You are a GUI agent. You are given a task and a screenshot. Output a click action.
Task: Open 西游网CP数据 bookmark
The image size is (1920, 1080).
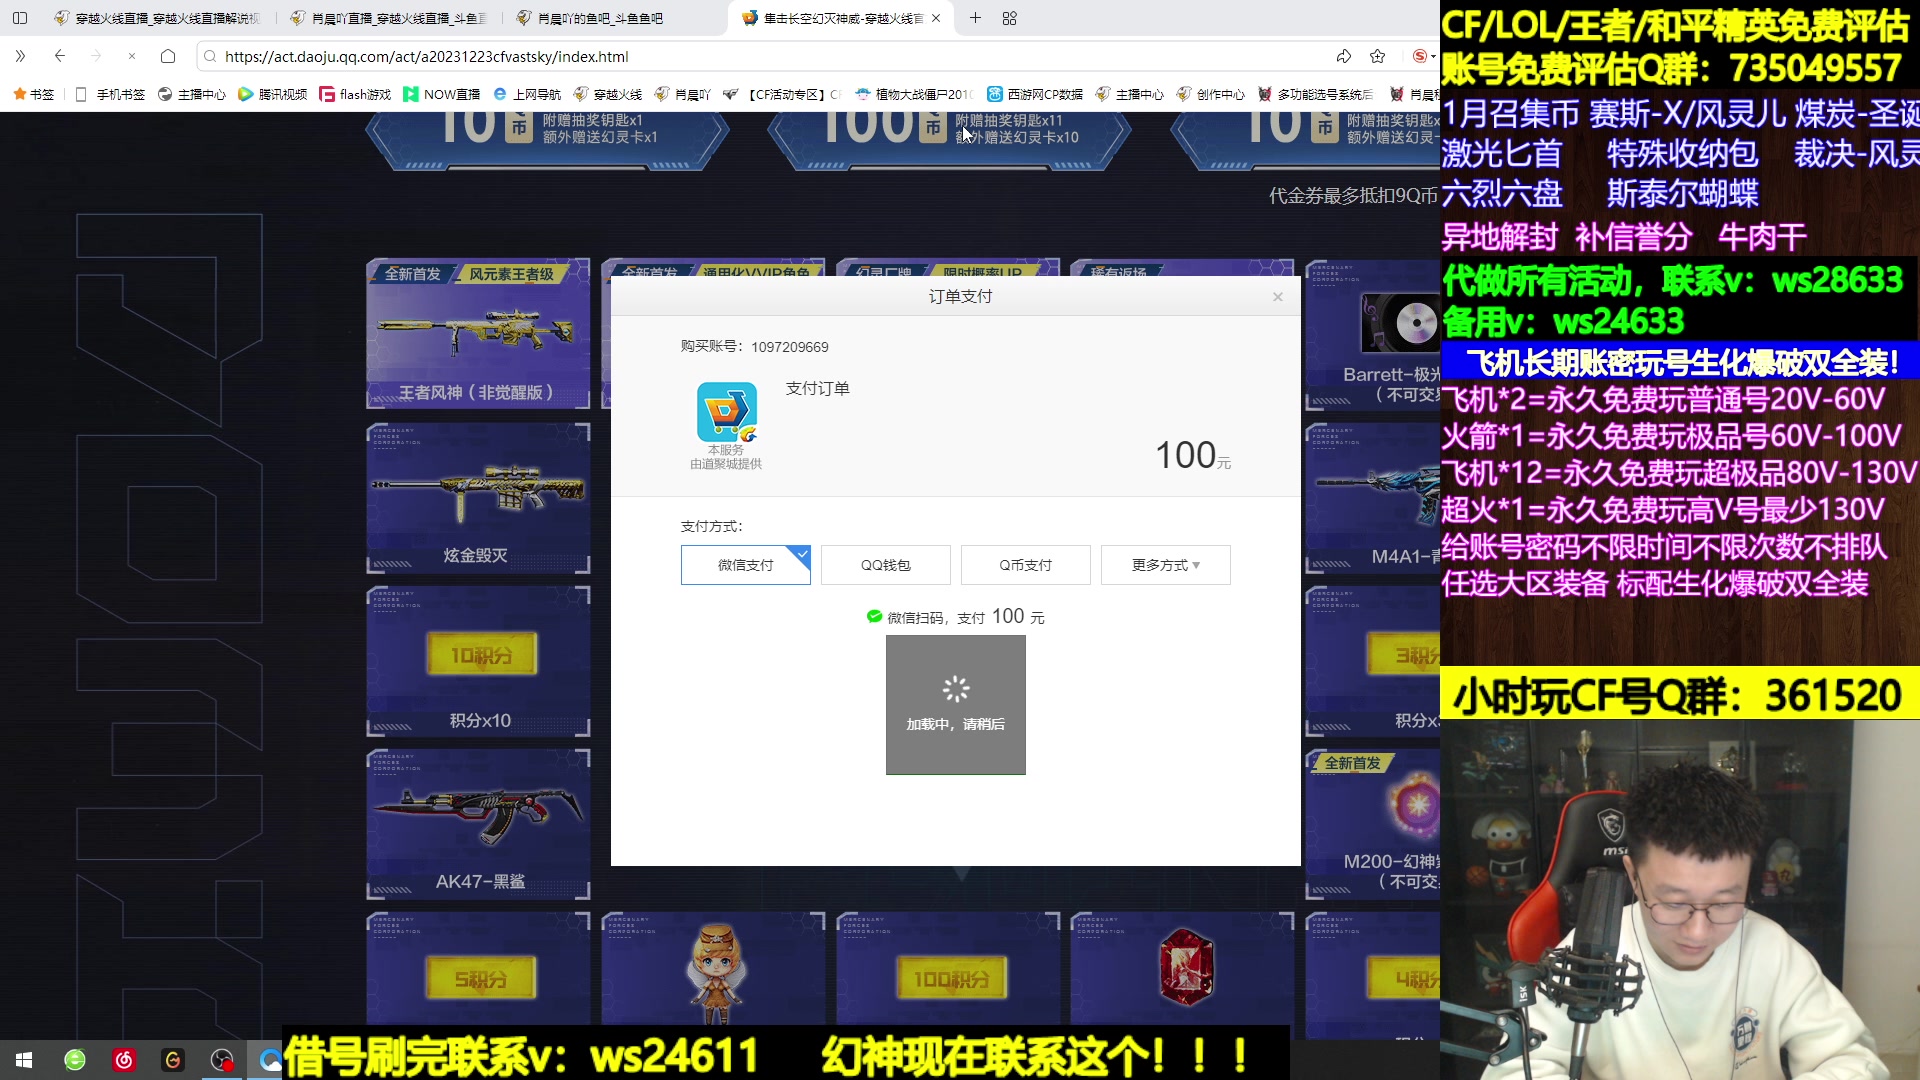coord(1035,94)
